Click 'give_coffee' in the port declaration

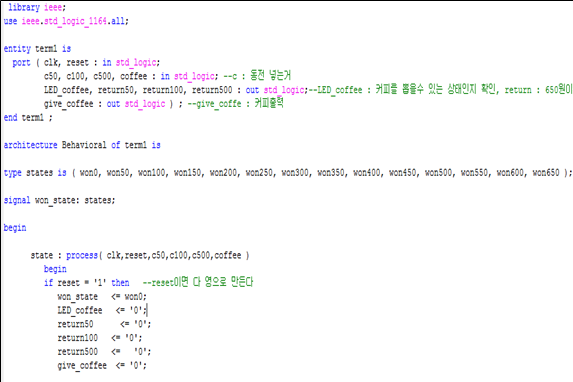pos(69,104)
